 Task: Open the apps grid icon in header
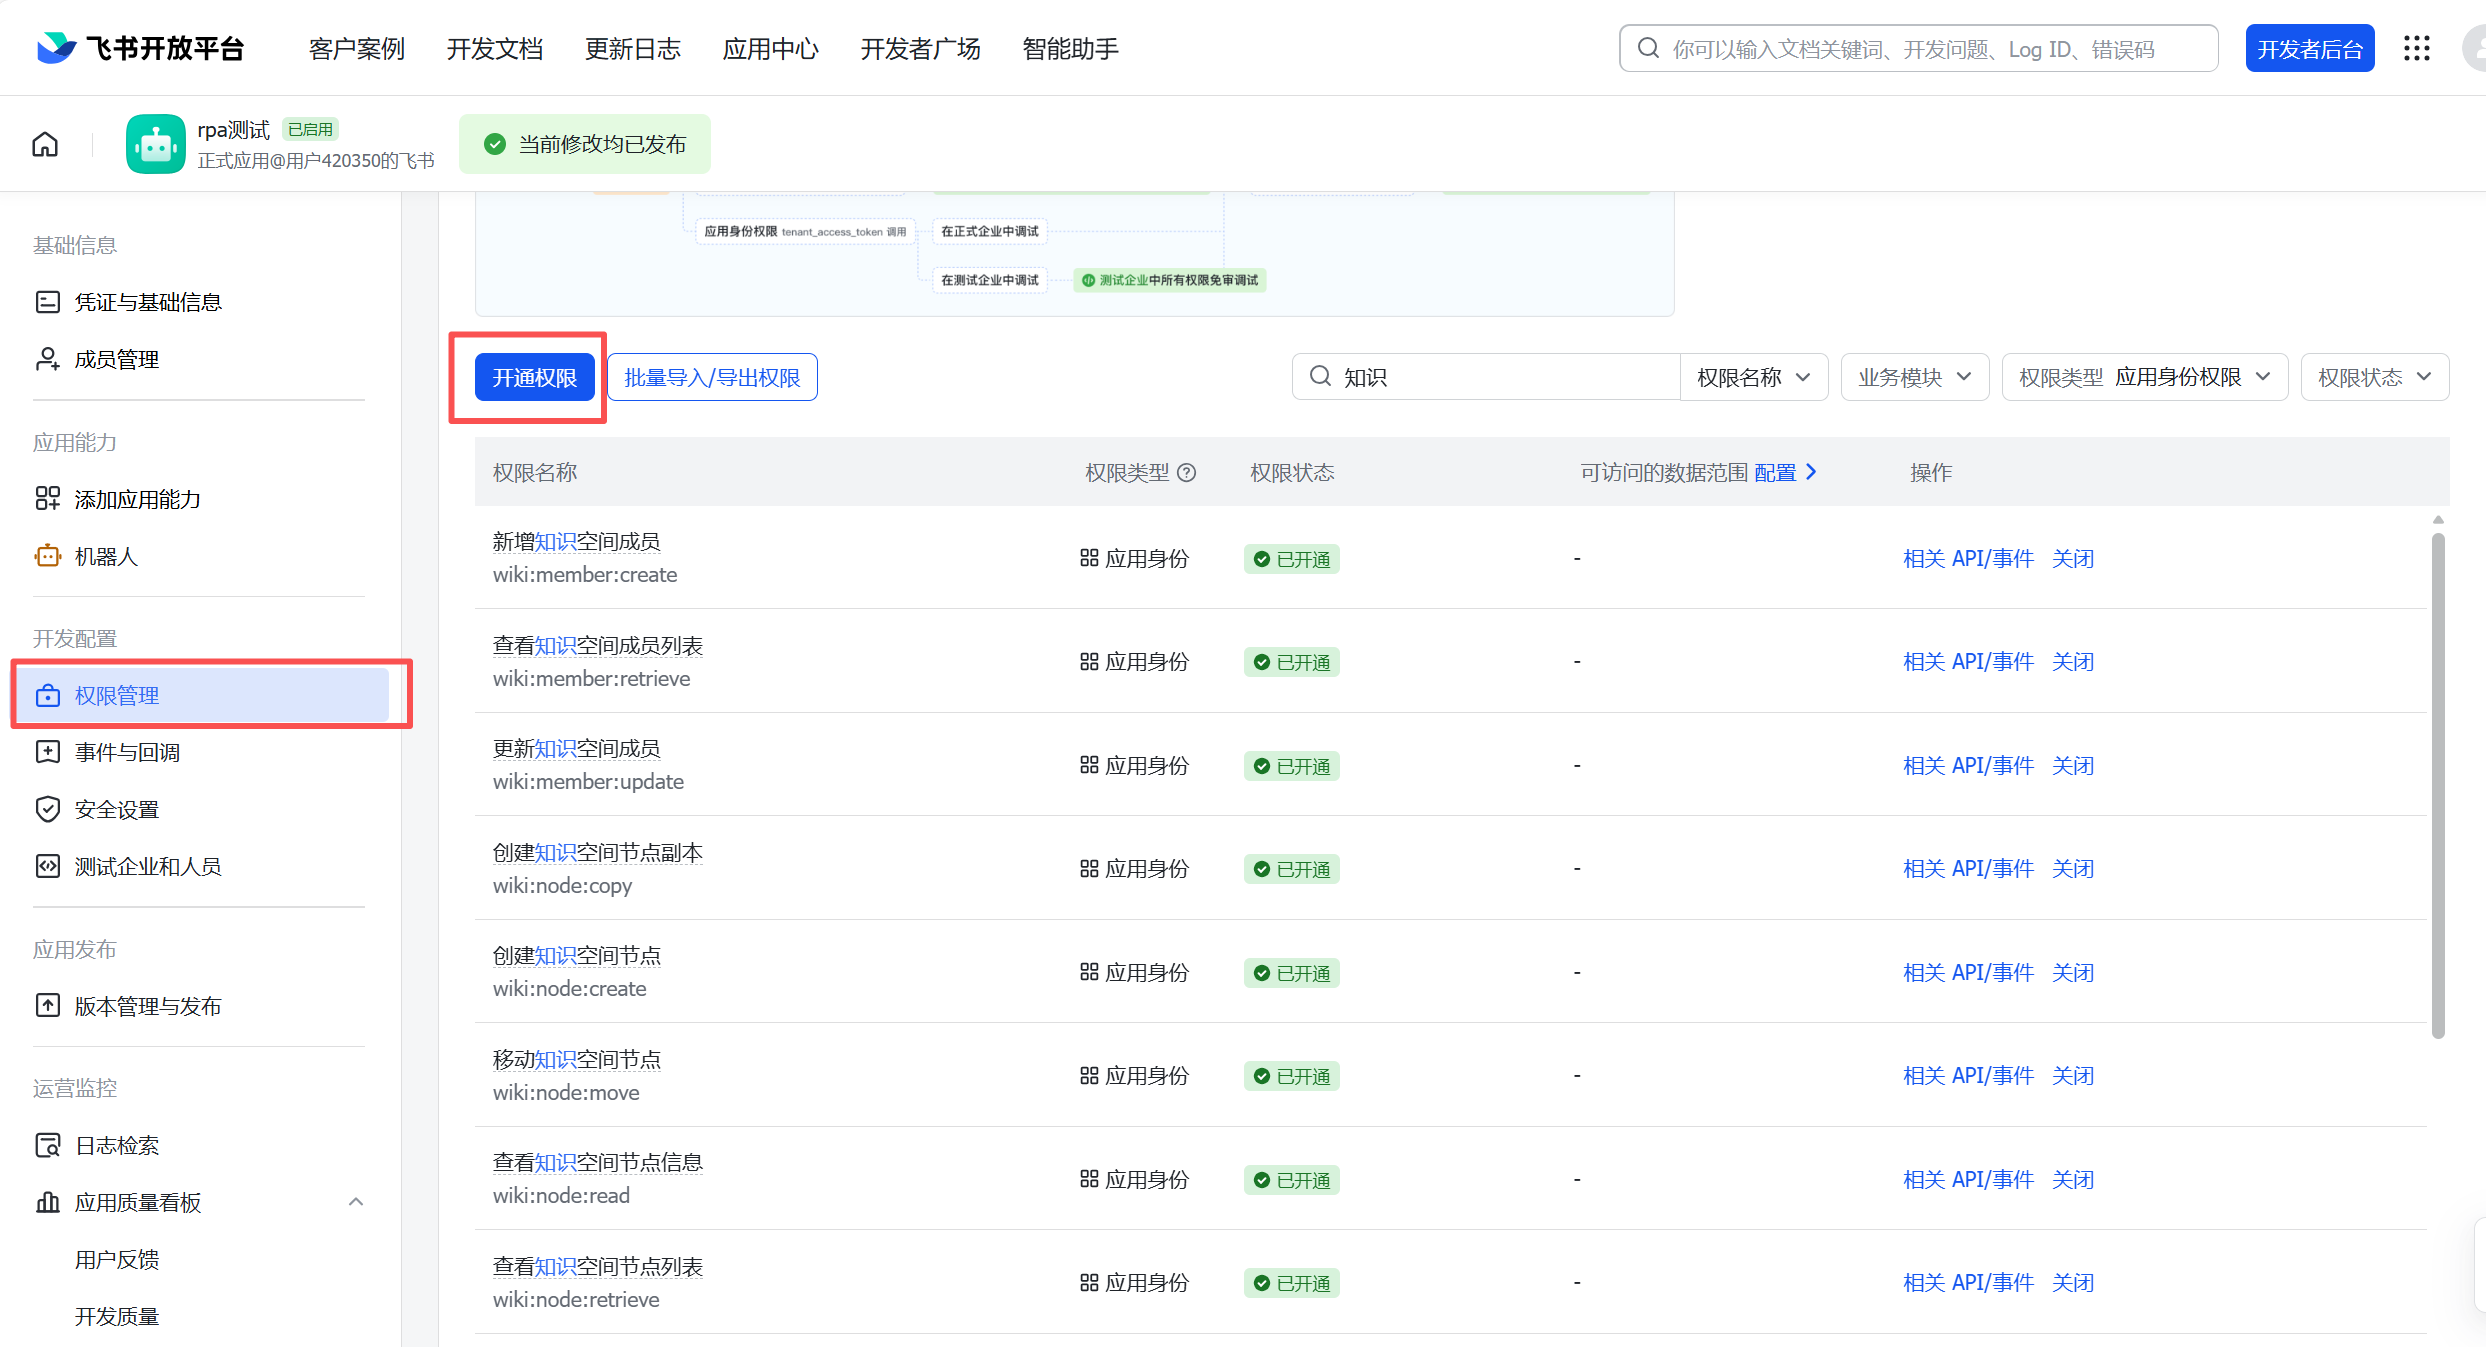tap(2416, 48)
